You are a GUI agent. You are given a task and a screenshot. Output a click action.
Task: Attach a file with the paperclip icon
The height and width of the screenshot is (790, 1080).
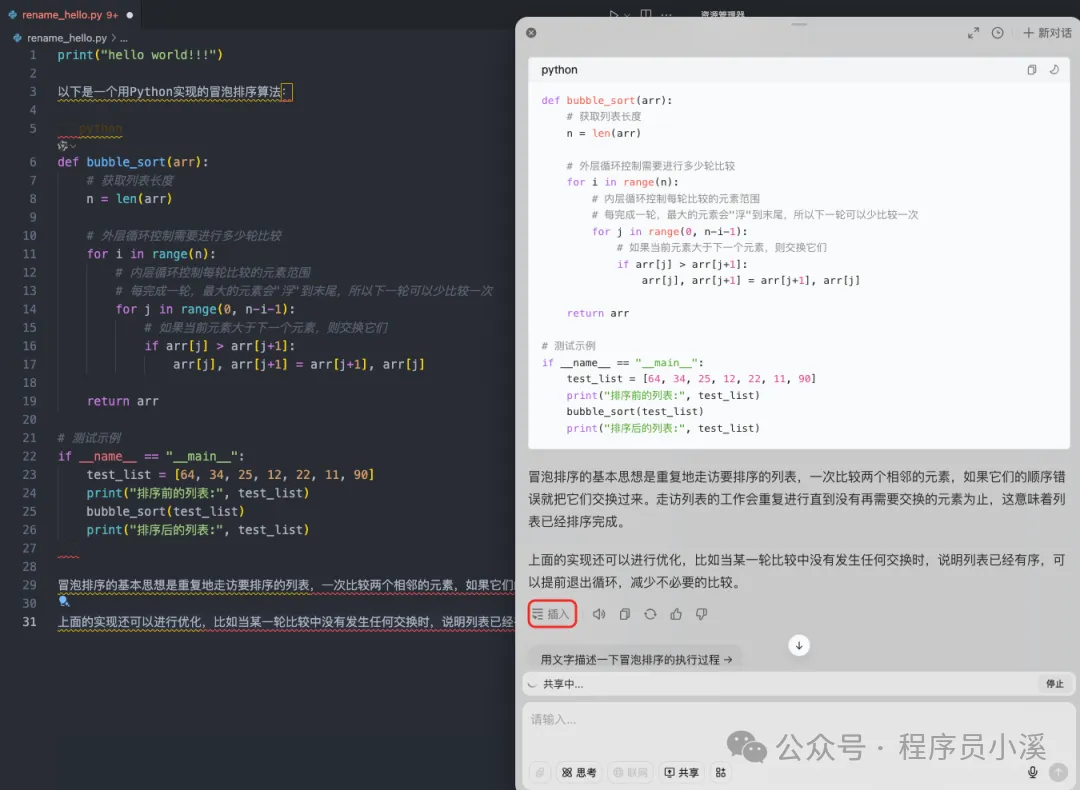540,772
